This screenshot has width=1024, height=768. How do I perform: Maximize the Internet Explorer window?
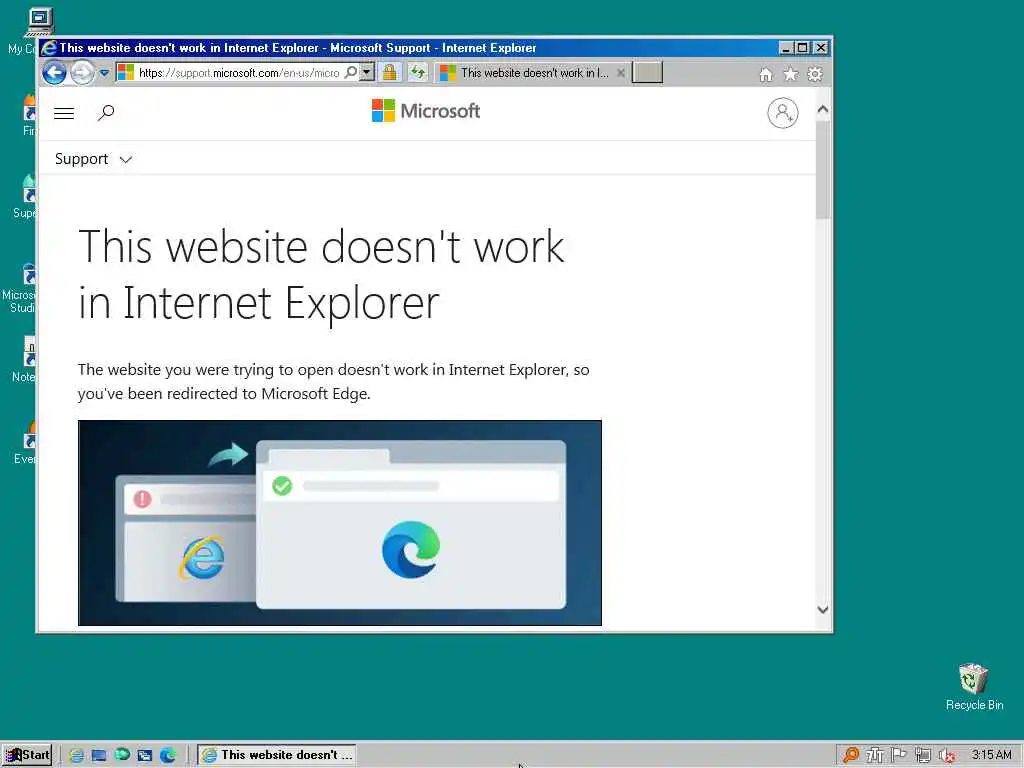803,48
